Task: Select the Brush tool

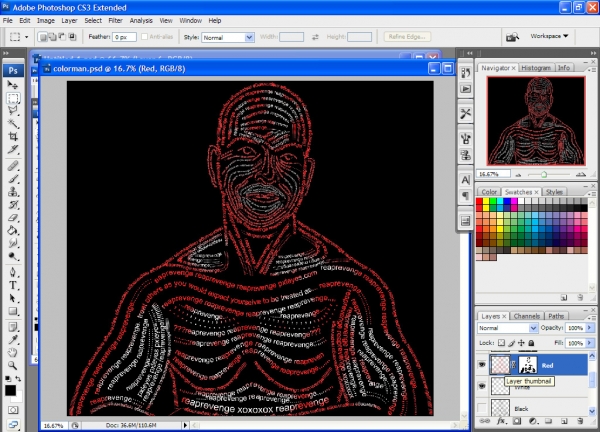Action: click(x=13, y=179)
